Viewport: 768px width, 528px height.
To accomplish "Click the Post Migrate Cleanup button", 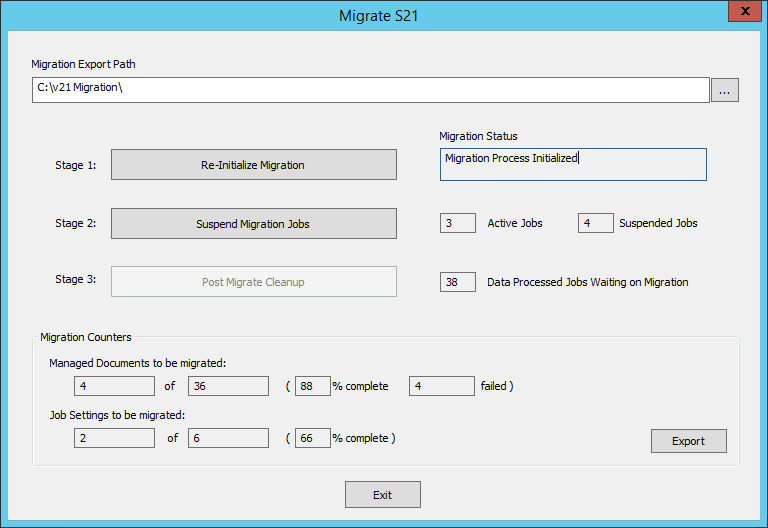I will [253, 282].
